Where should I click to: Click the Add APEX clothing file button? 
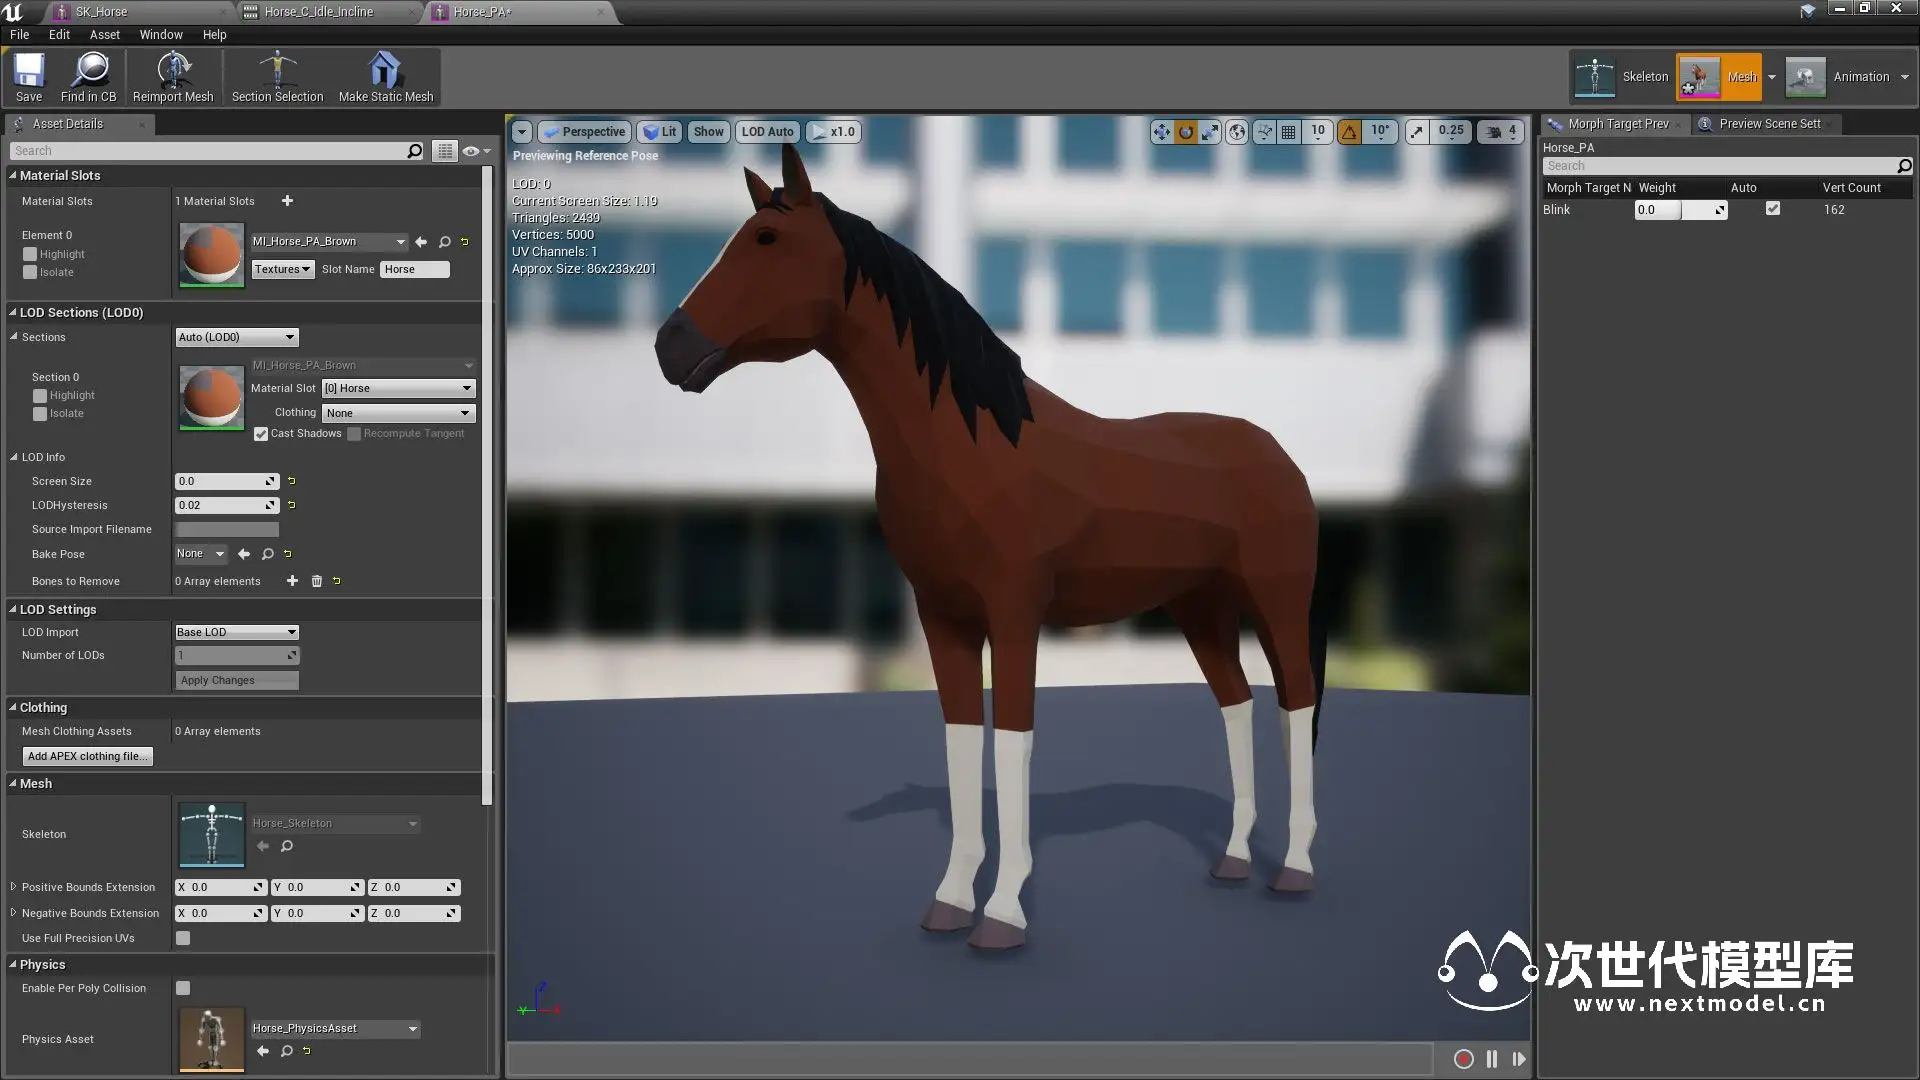click(87, 756)
